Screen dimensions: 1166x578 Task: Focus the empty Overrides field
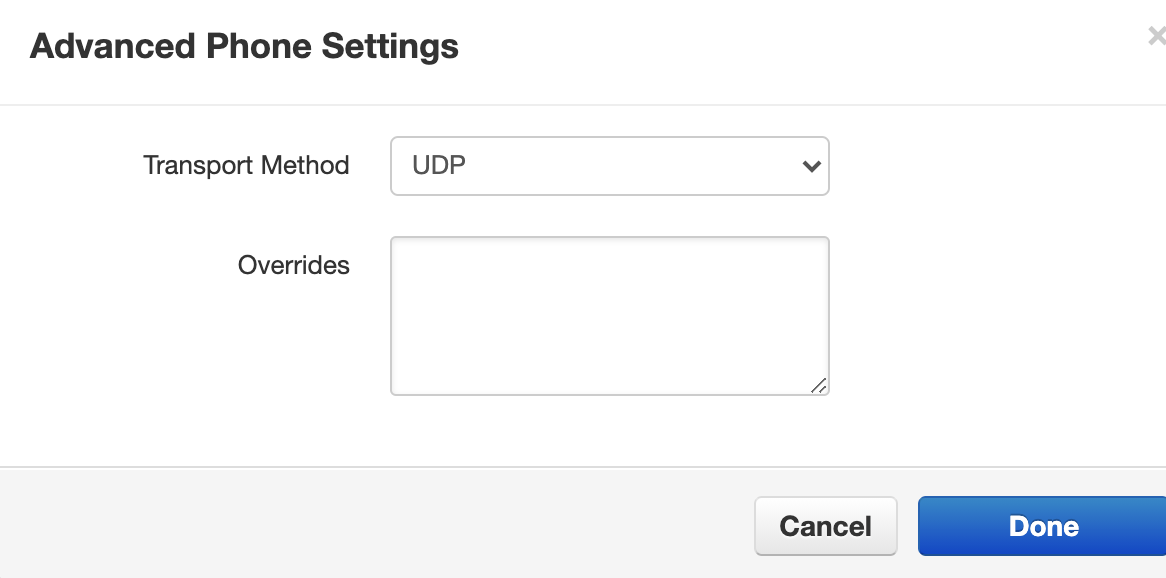(609, 315)
